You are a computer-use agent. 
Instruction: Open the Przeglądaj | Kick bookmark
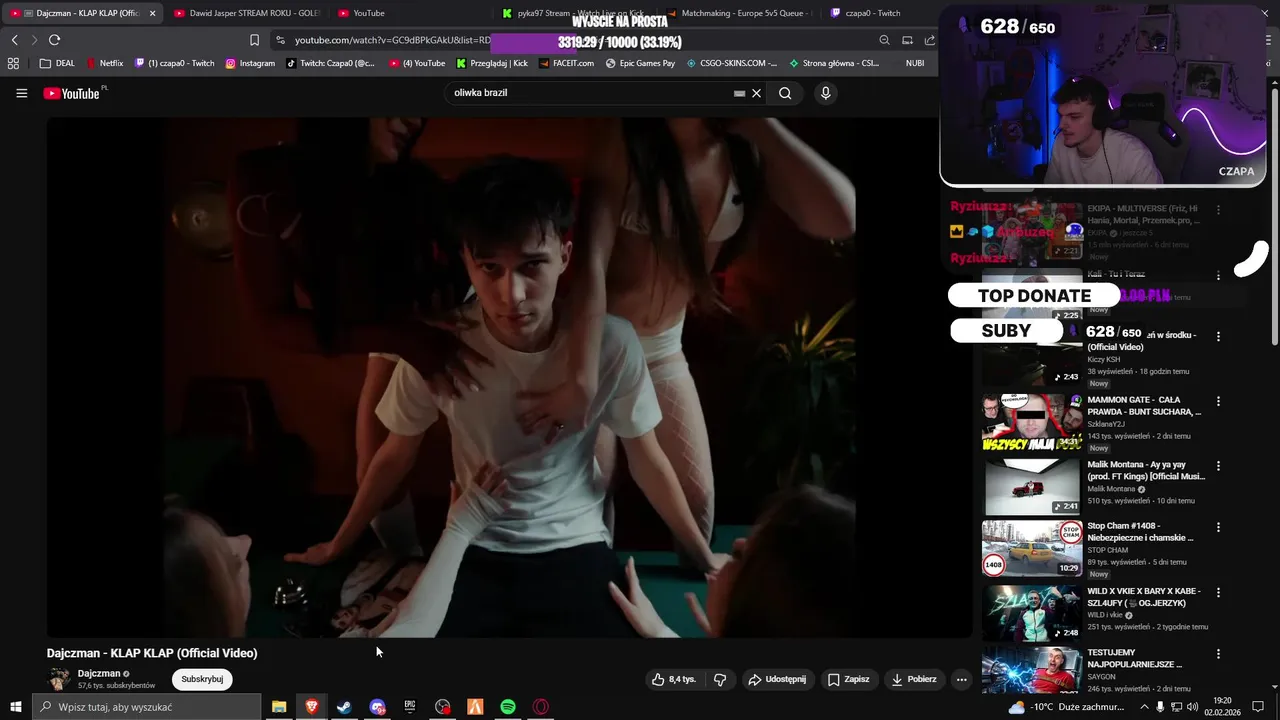click(x=492, y=63)
